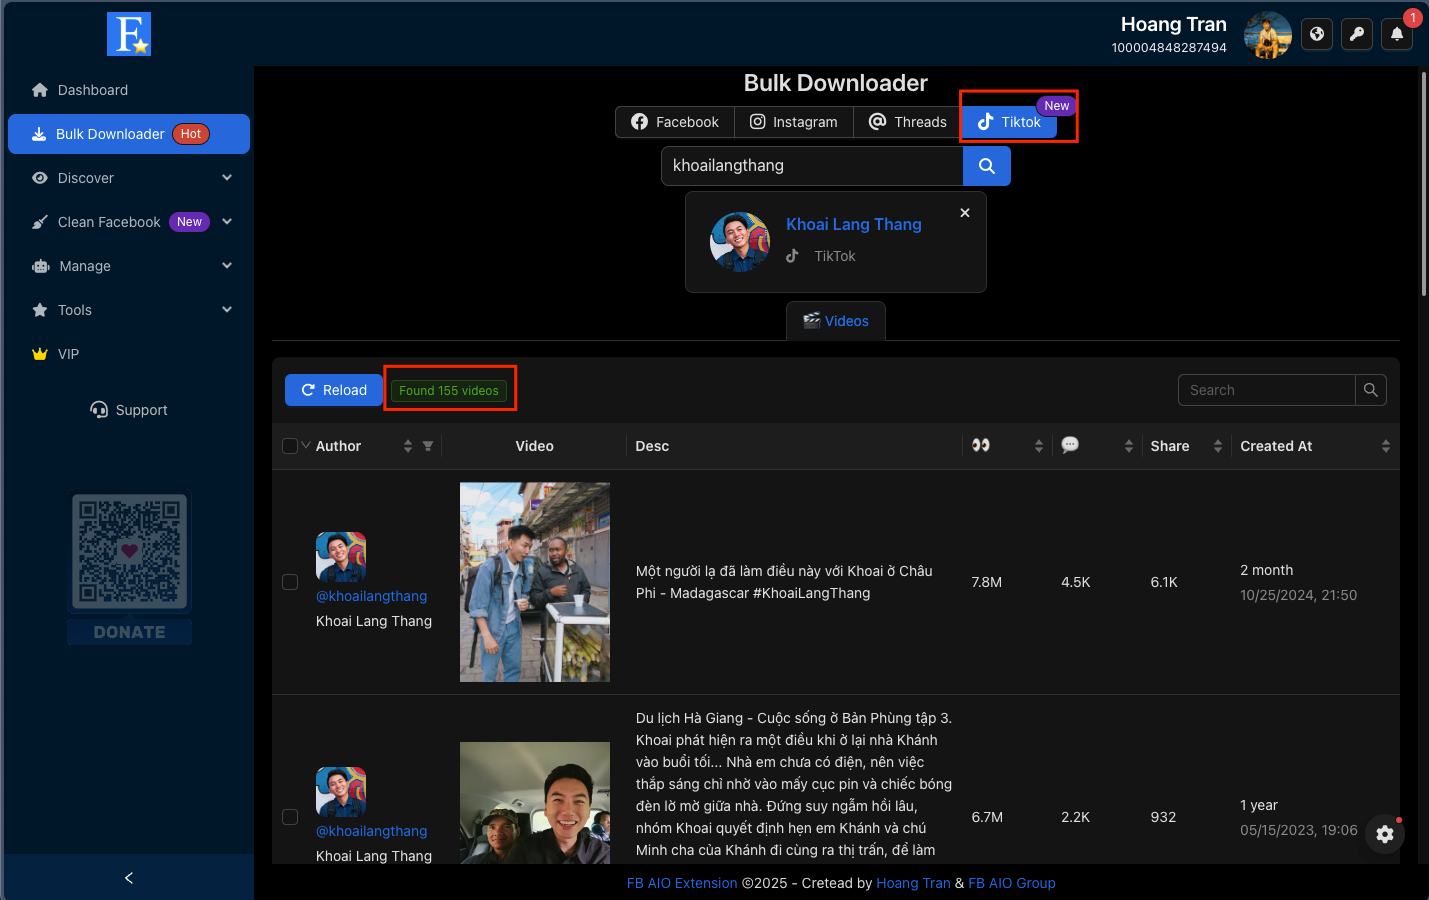Viewport: 1429px width, 900px height.
Task: Open the floating settings gear
Action: [1385, 834]
